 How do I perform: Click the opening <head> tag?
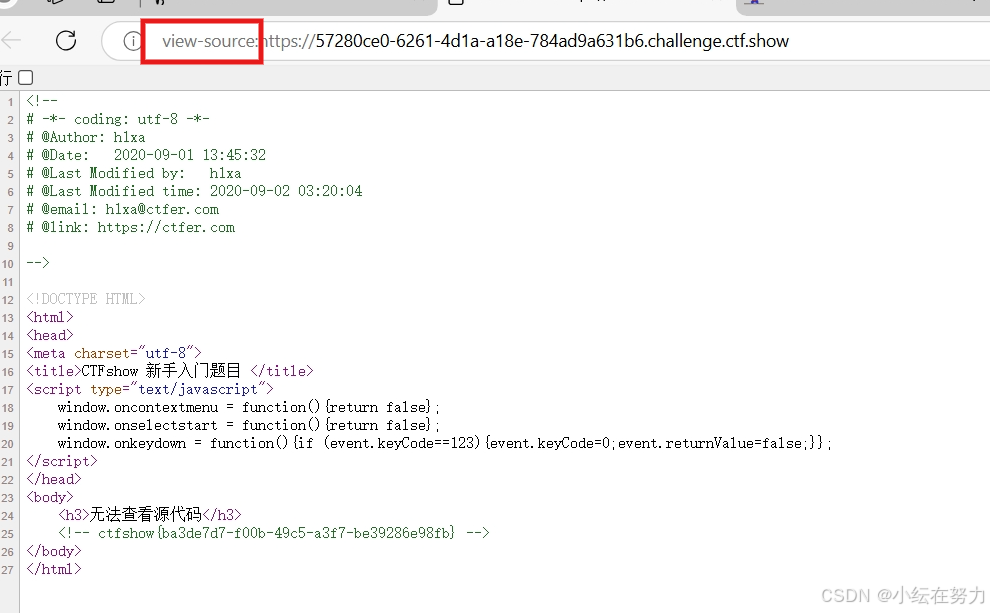click(50, 335)
